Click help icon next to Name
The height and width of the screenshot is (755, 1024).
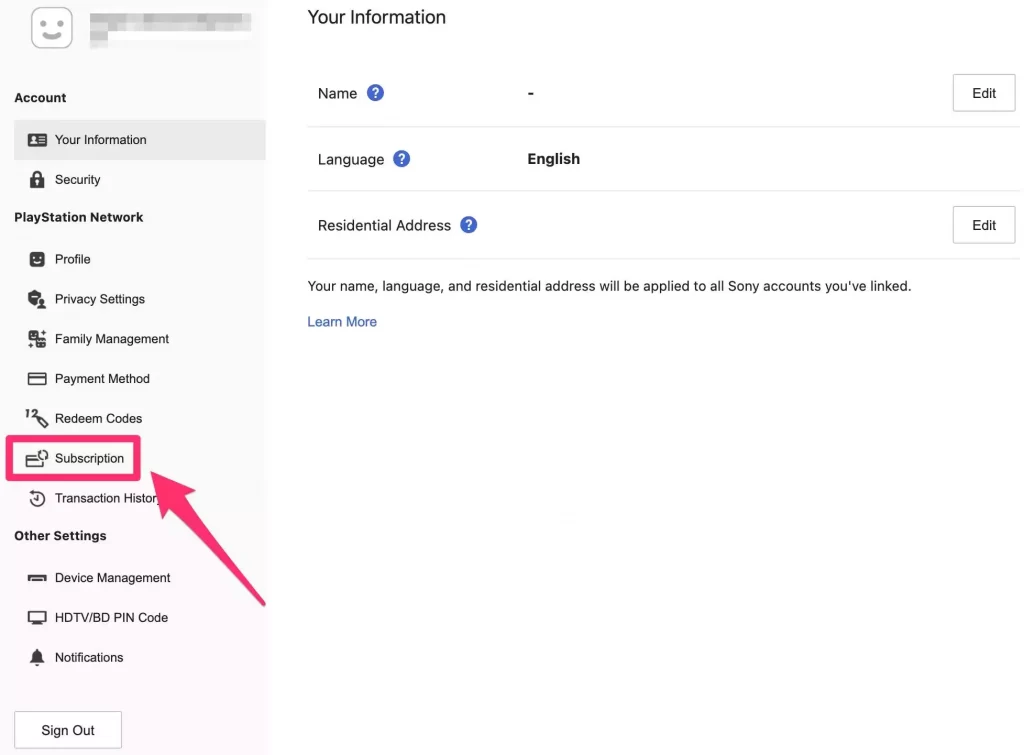pyautogui.click(x=375, y=93)
